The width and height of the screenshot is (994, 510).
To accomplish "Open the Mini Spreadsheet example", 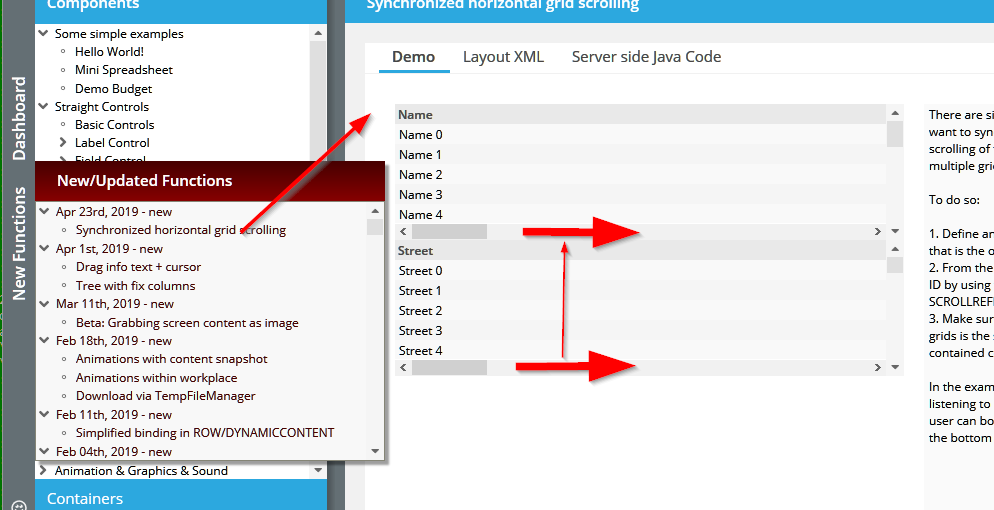I will point(124,70).
